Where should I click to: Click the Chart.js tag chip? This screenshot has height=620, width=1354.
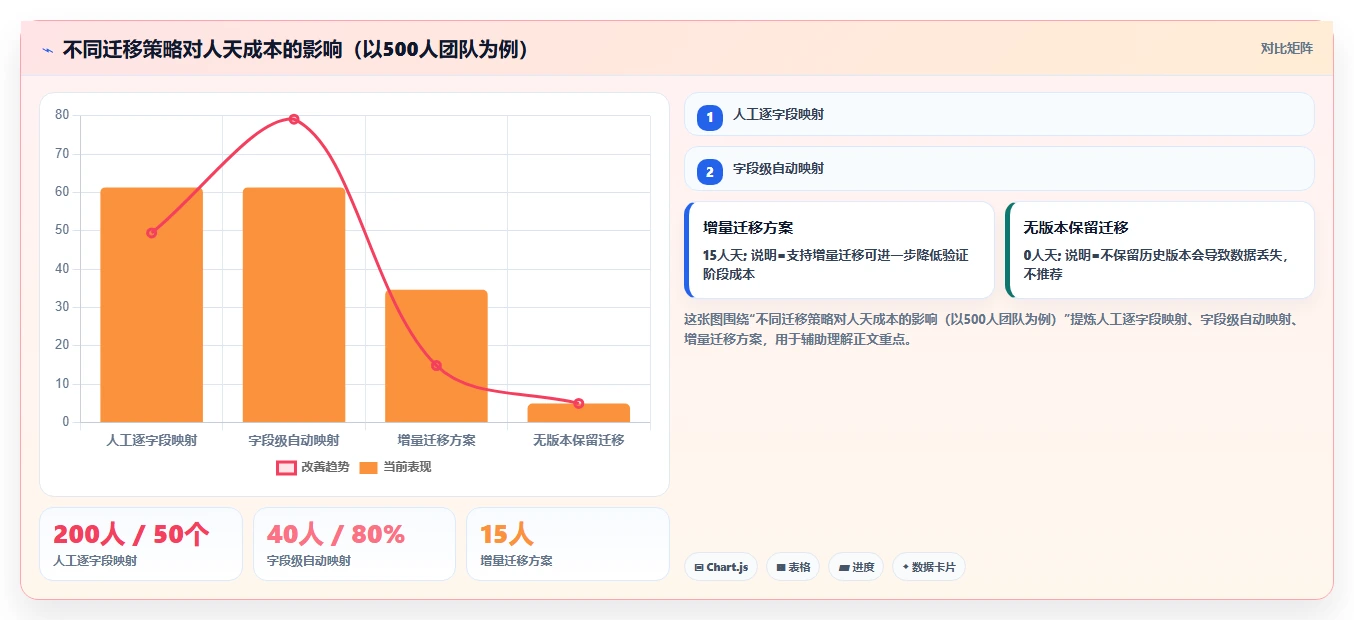[x=721, y=567]
